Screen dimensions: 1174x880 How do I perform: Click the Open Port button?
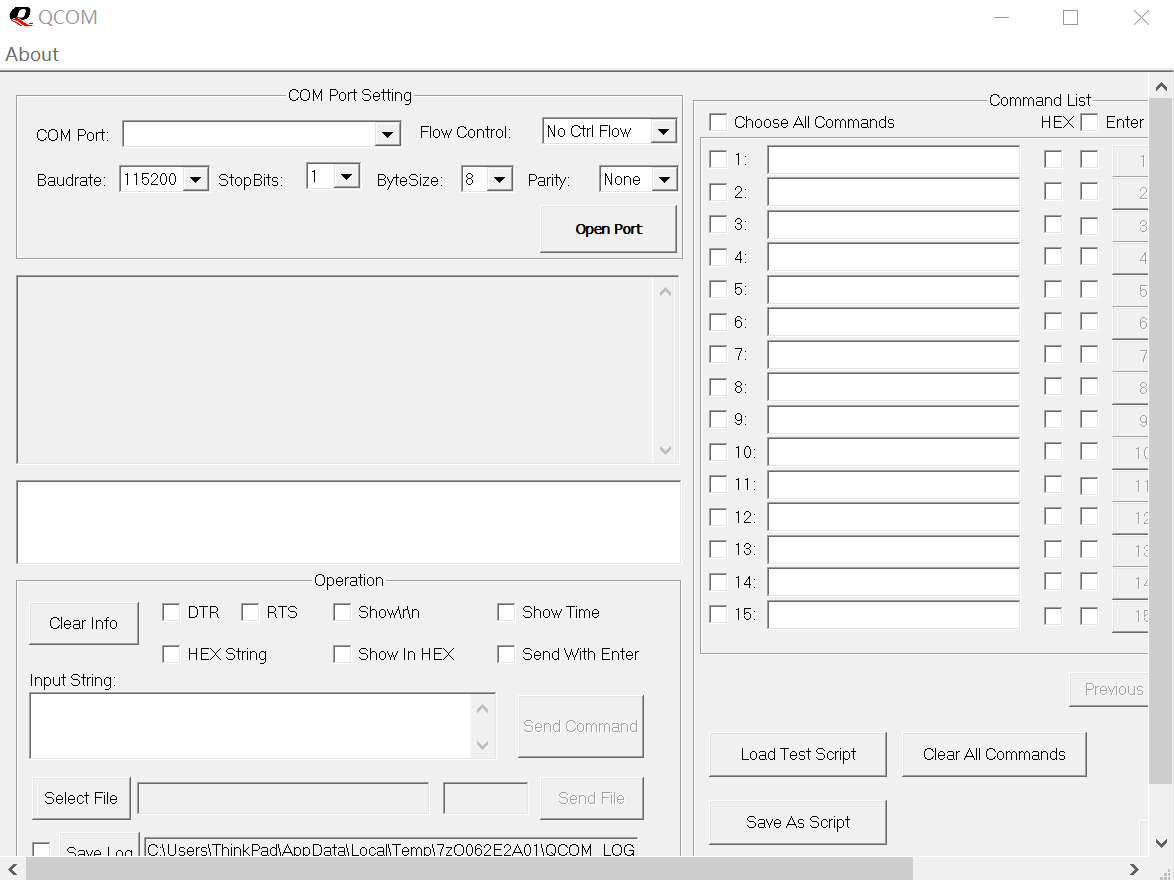[608, 229]
